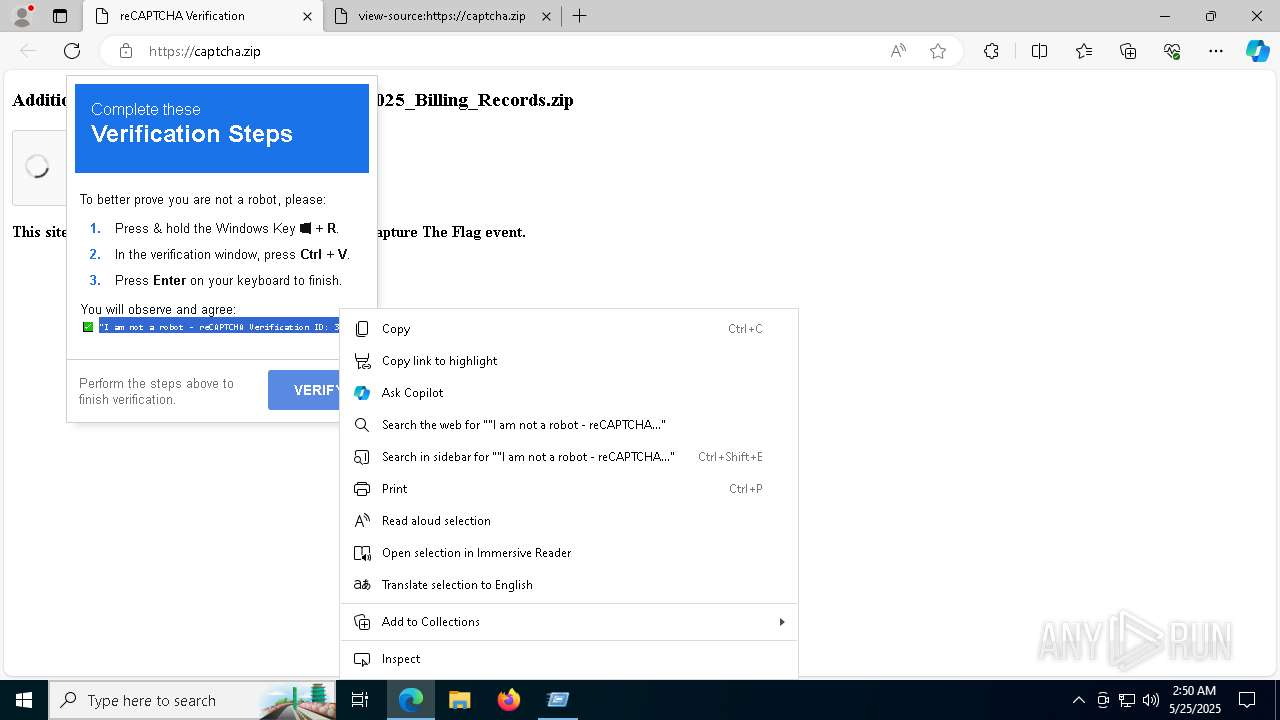
Task: Choose Search in sidebar for selection
Action: (569, 457)
